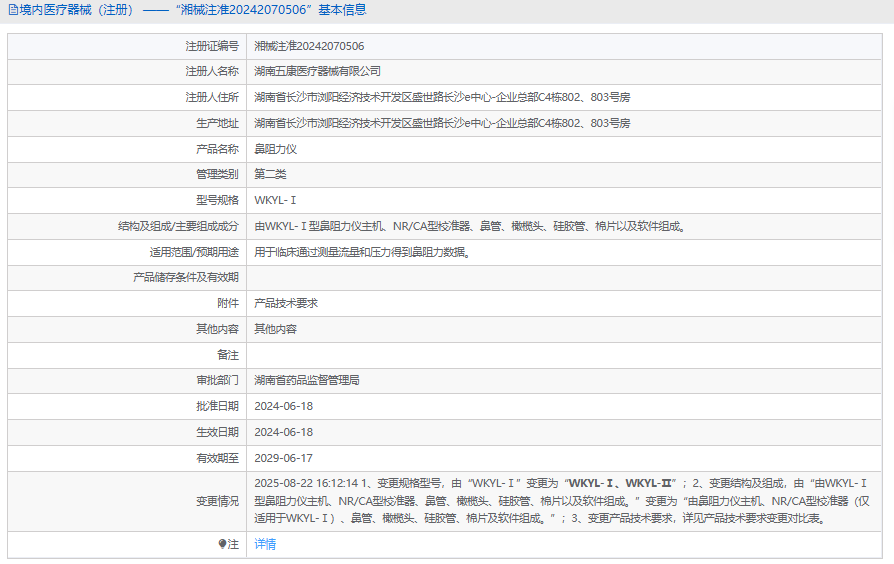Open the 产品技术要求 attachment link

click(x=286, y=303)
